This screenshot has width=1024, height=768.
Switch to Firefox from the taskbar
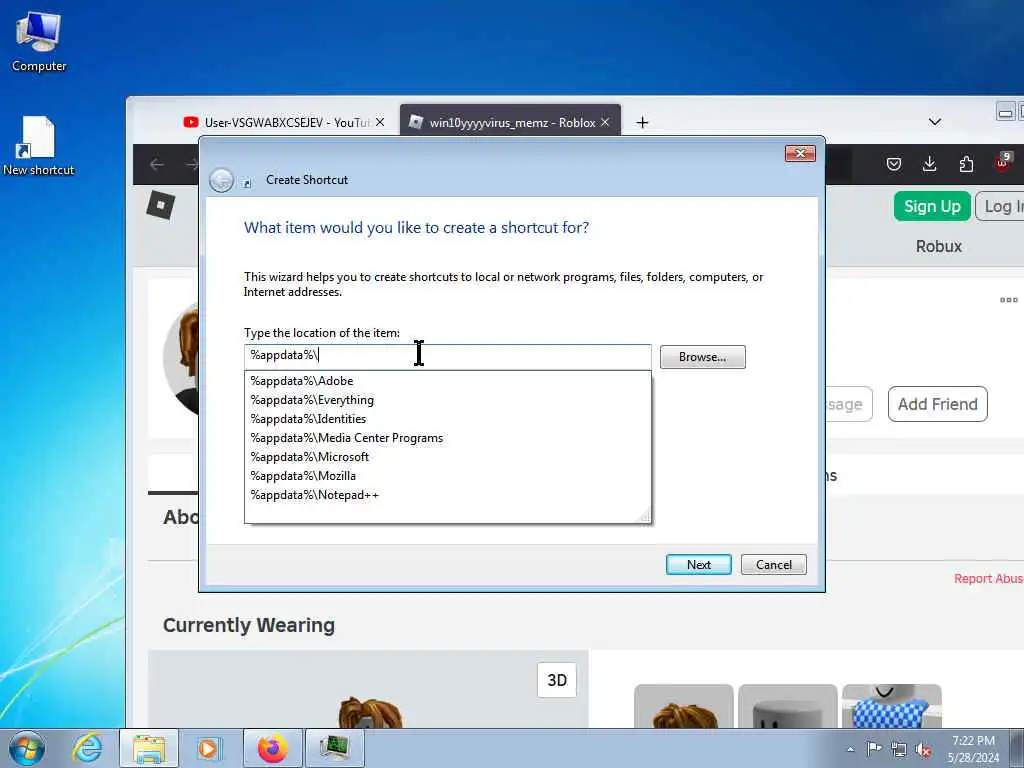point(272,748)
